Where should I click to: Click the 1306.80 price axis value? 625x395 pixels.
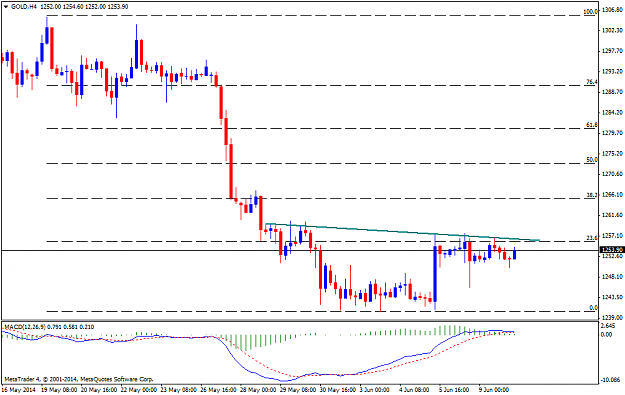(612, 10)
